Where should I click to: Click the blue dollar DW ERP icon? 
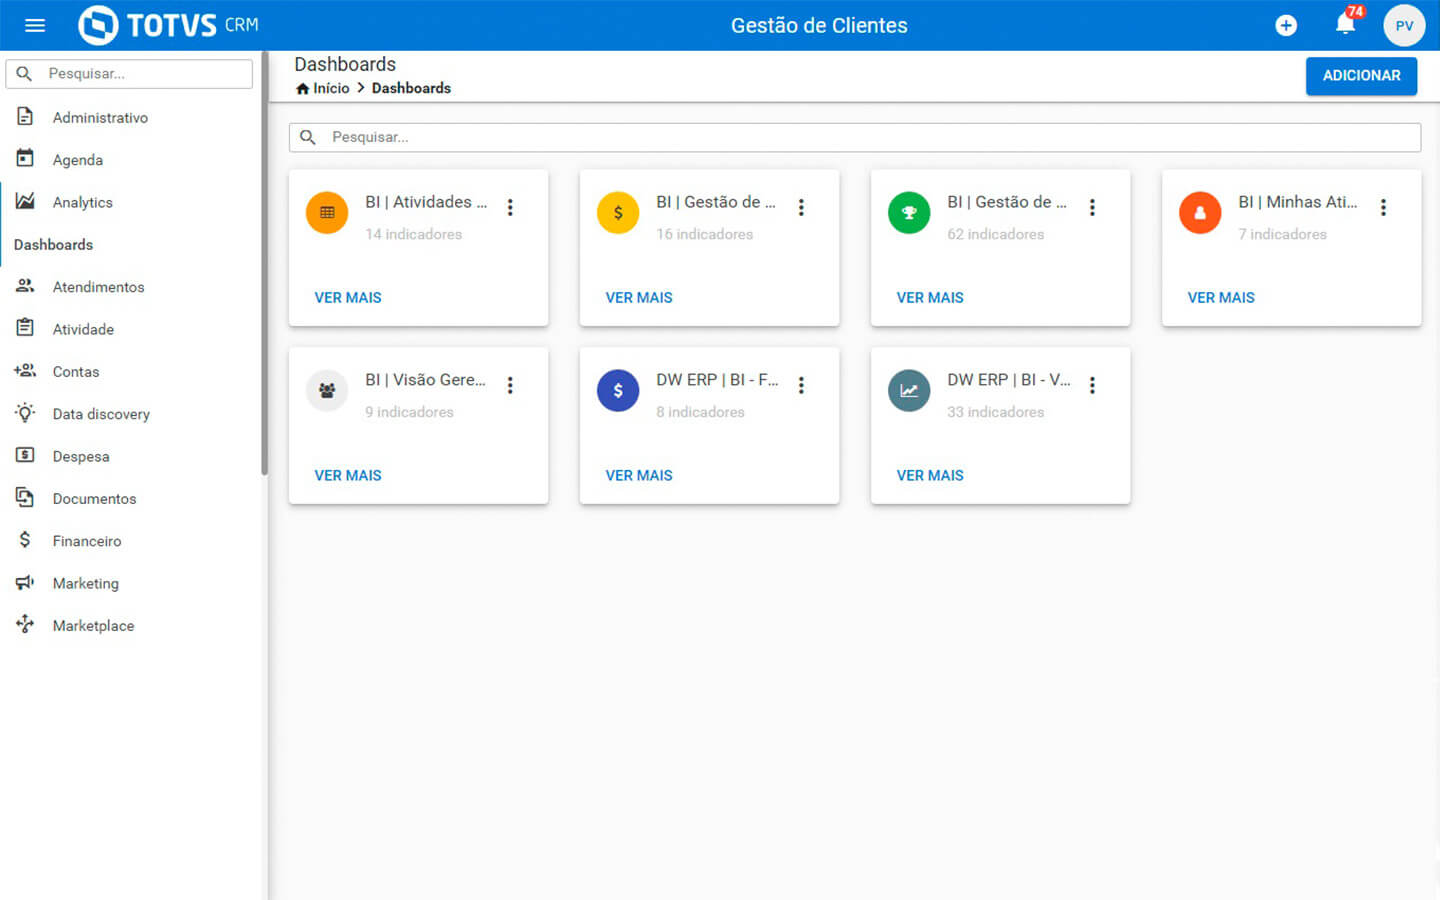[618, 390]
